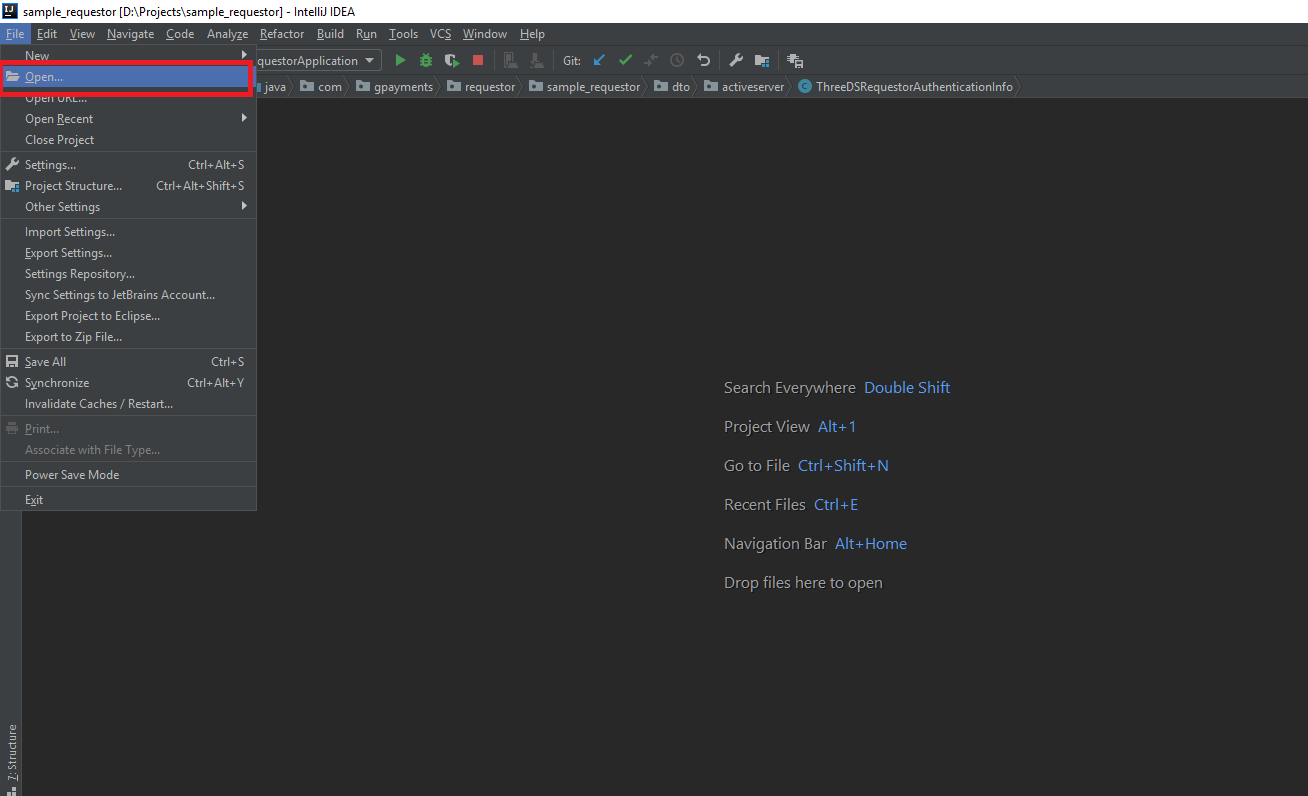Stop the process with the red square
1308x796 pixels.
tap(478, 61)
